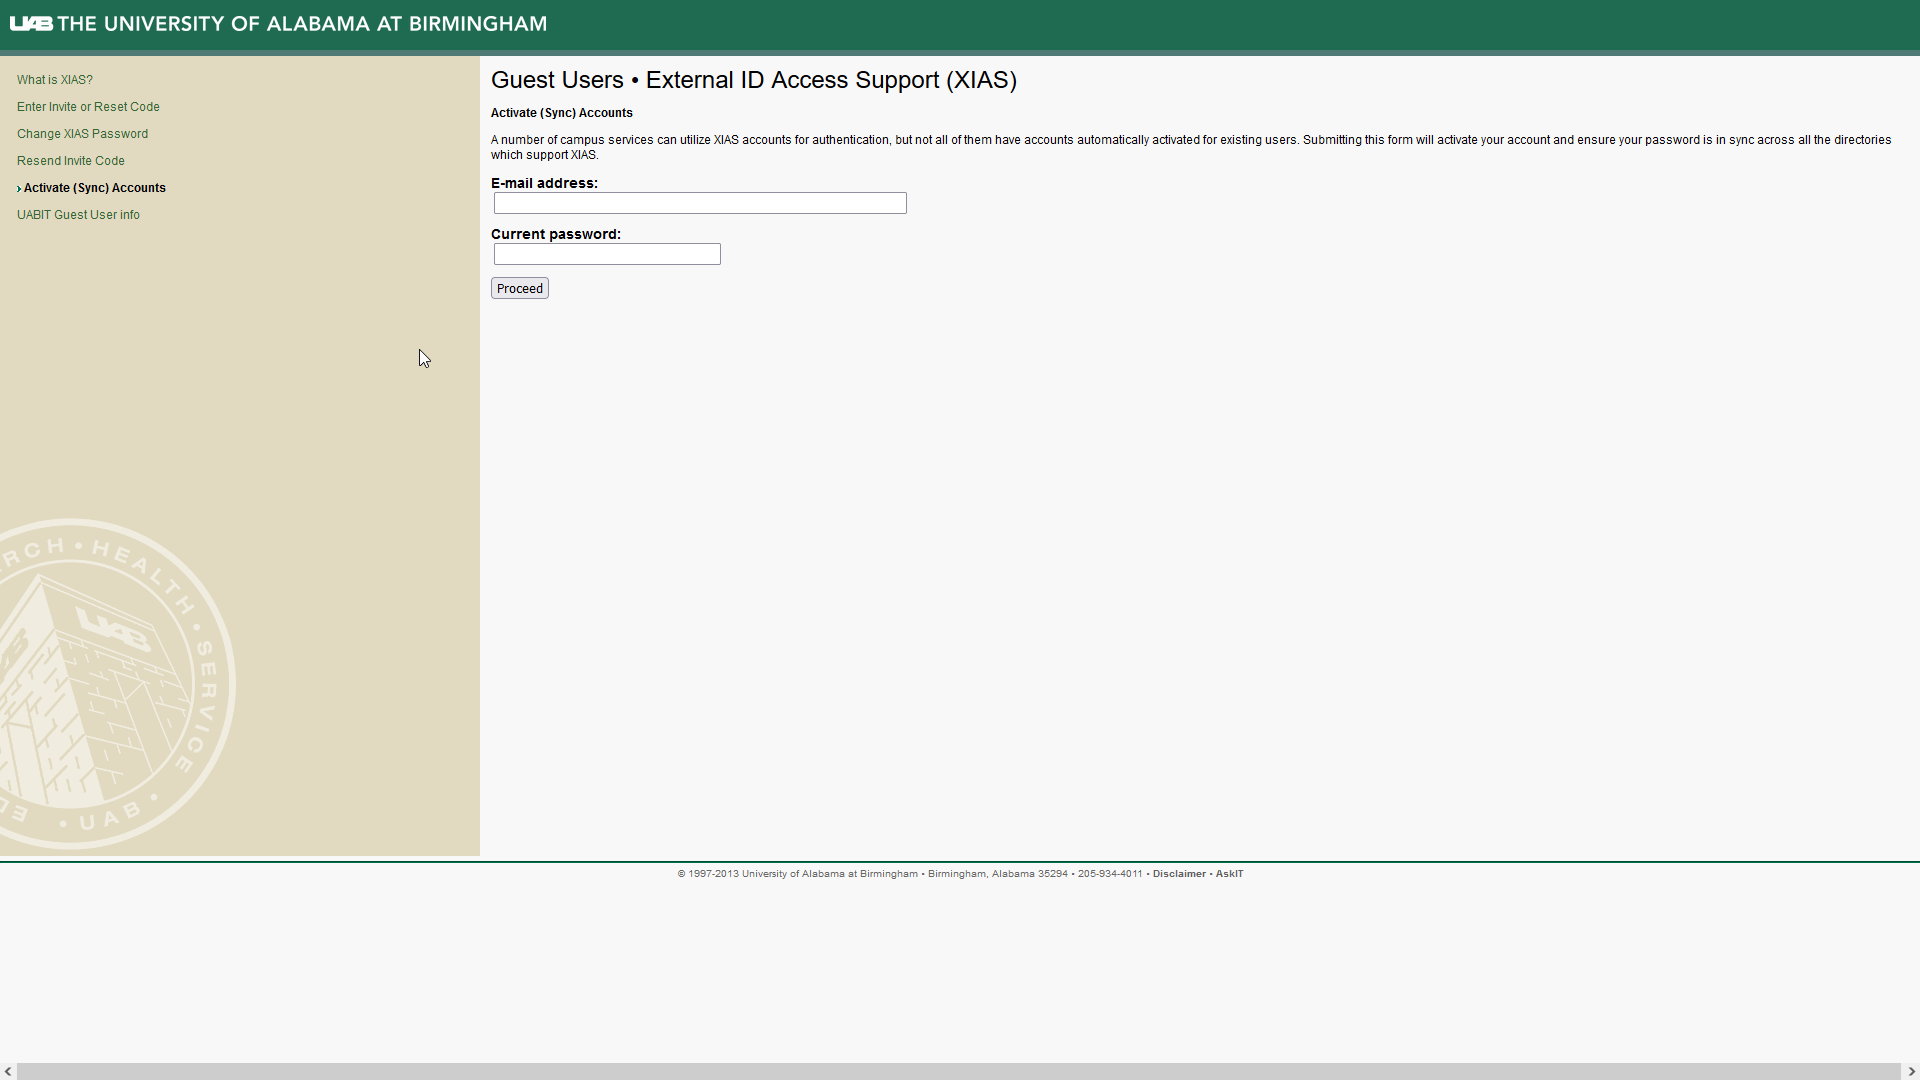This screenshot has width=1920, height=1080.
Task: Click The University of Alabama at Birmingham banner text
Action: (302, 23)
